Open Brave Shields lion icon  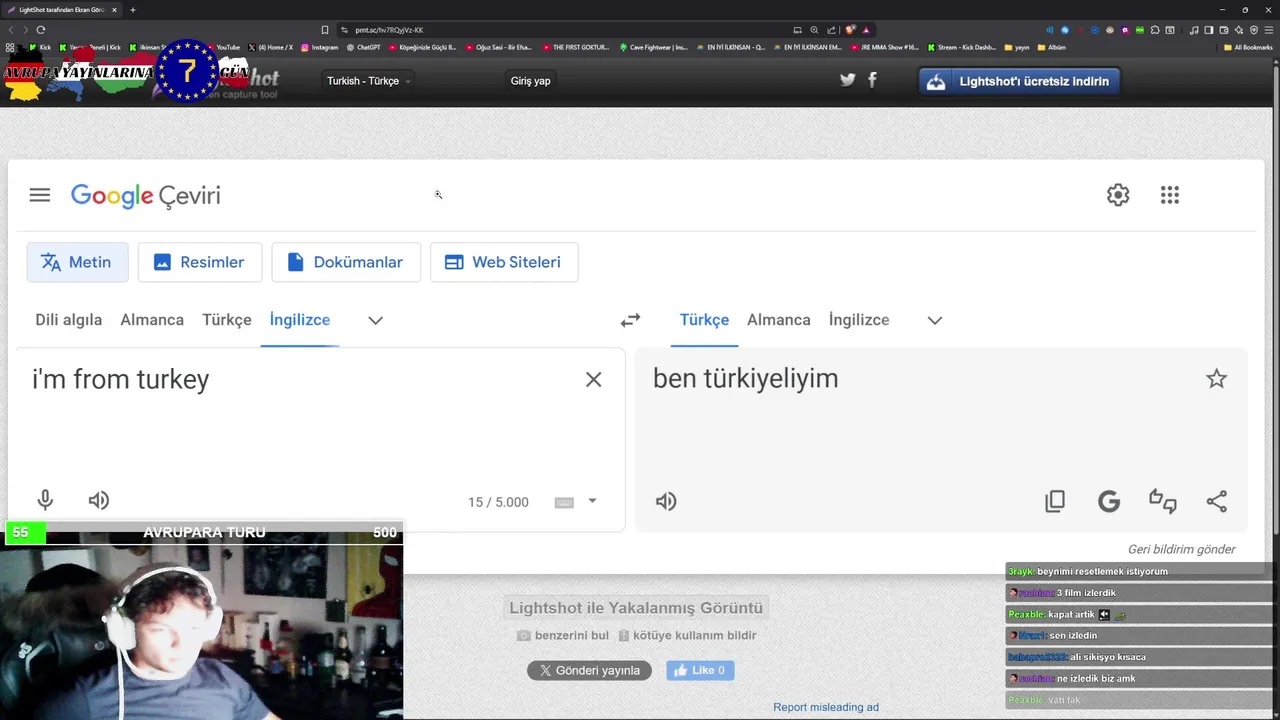point(850,30)
